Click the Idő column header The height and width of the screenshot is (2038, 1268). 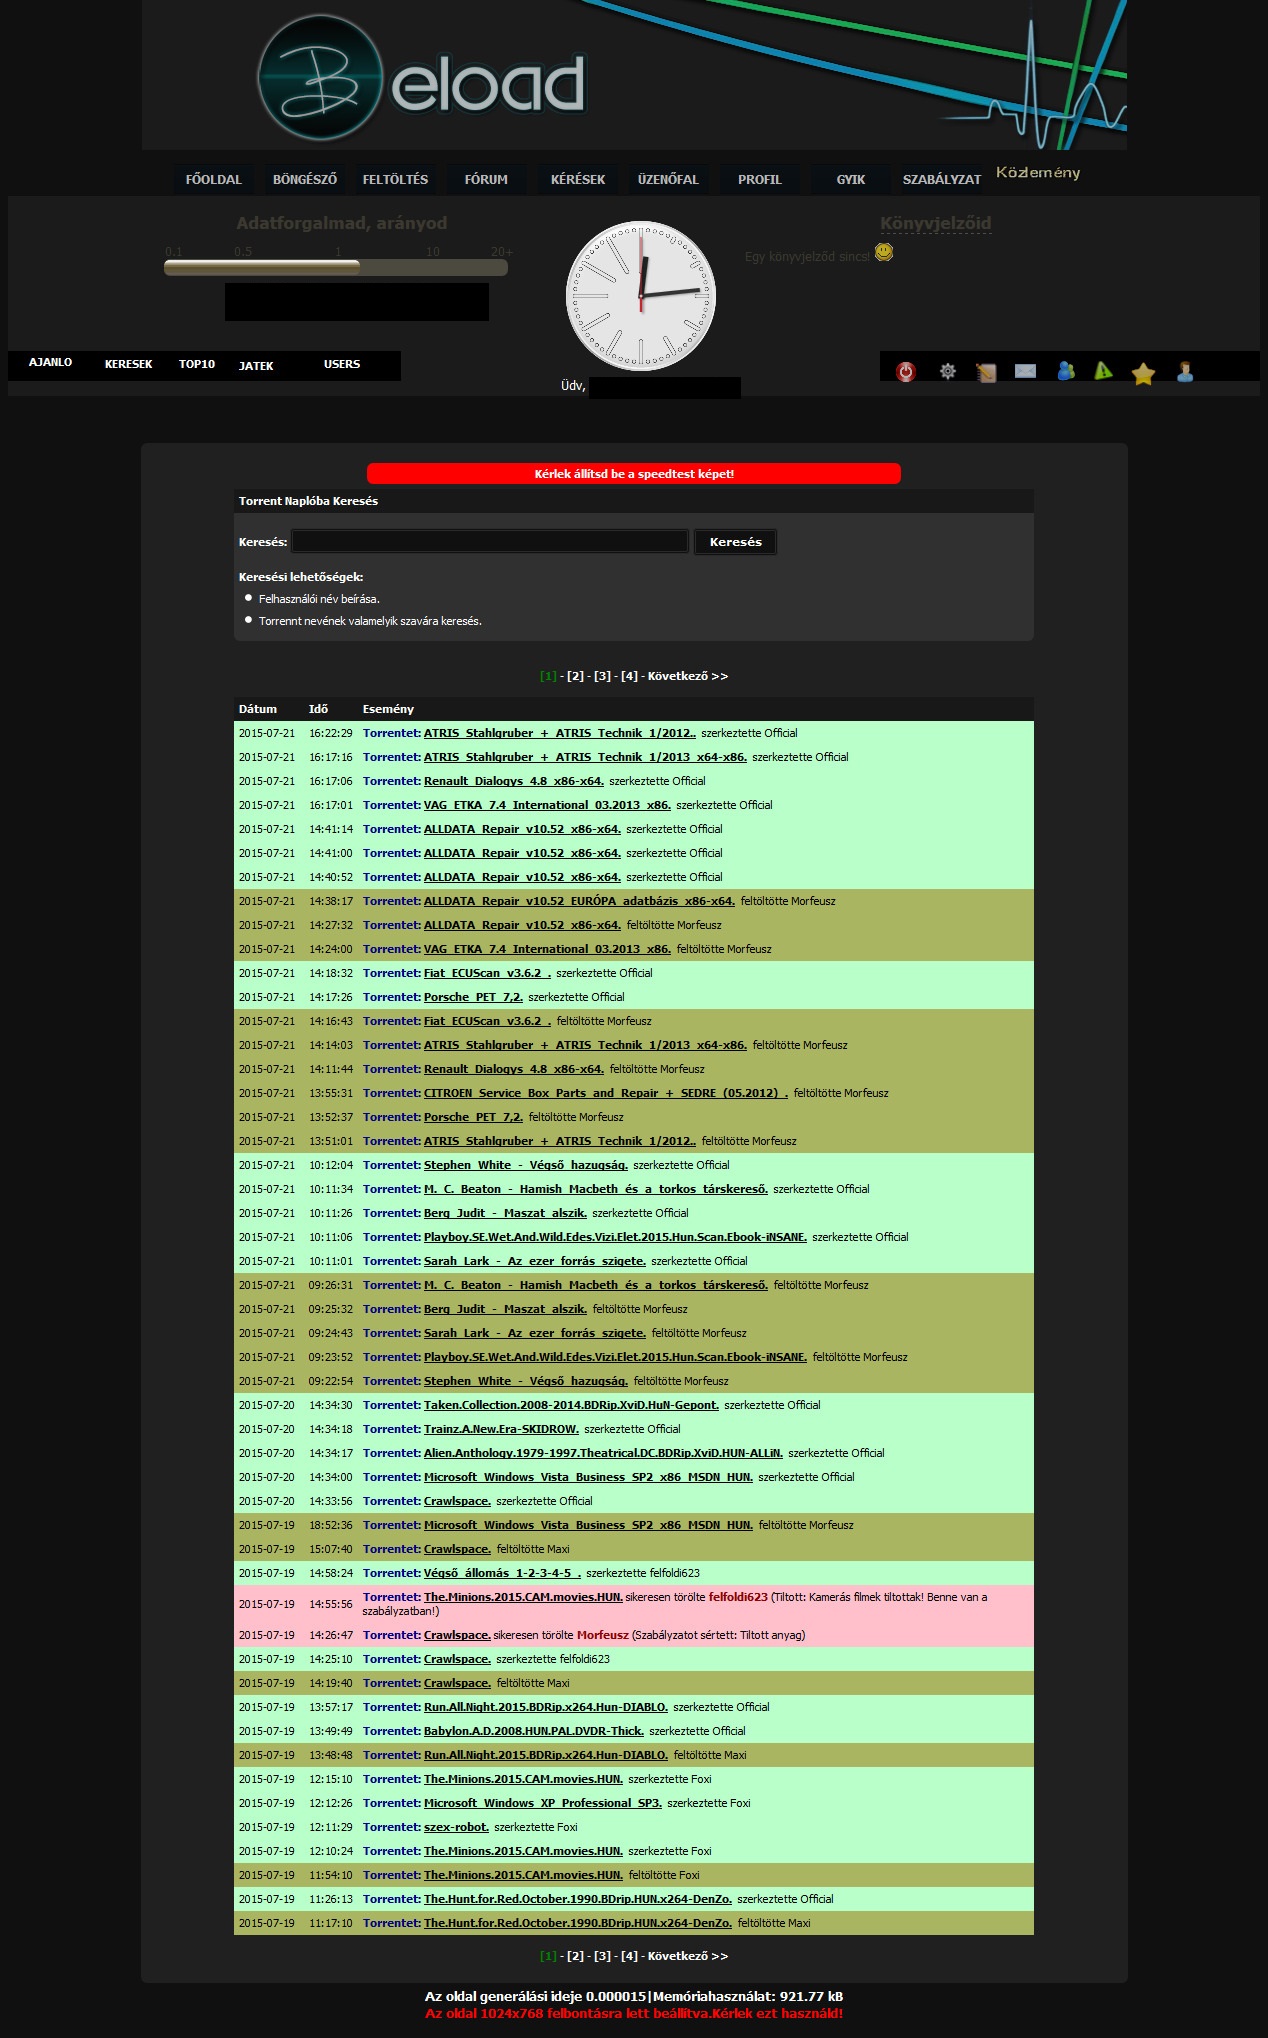pos(318,709)
